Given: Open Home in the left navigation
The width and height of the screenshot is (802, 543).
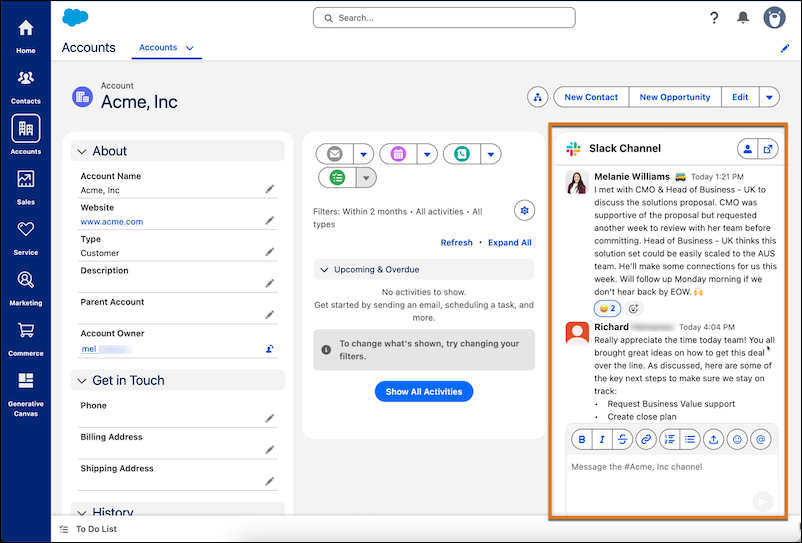Looking at the screenshot, I should pyautogui.click(x=26, y=36).
